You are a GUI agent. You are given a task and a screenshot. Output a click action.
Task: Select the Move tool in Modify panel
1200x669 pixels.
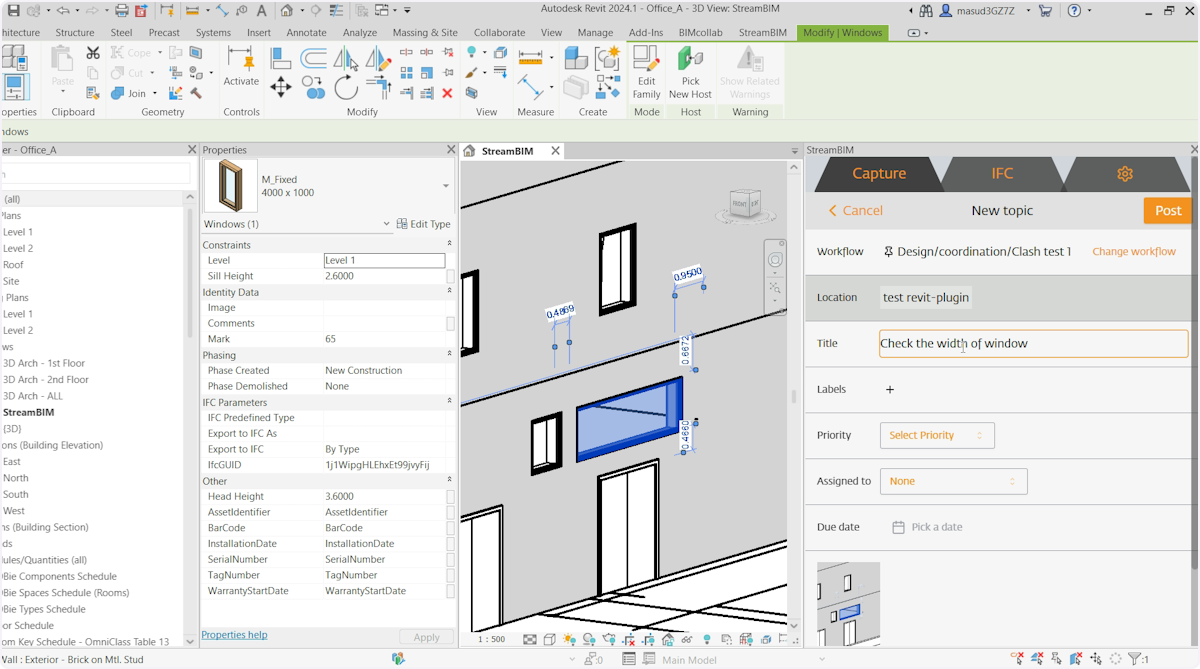pos(281,88)
